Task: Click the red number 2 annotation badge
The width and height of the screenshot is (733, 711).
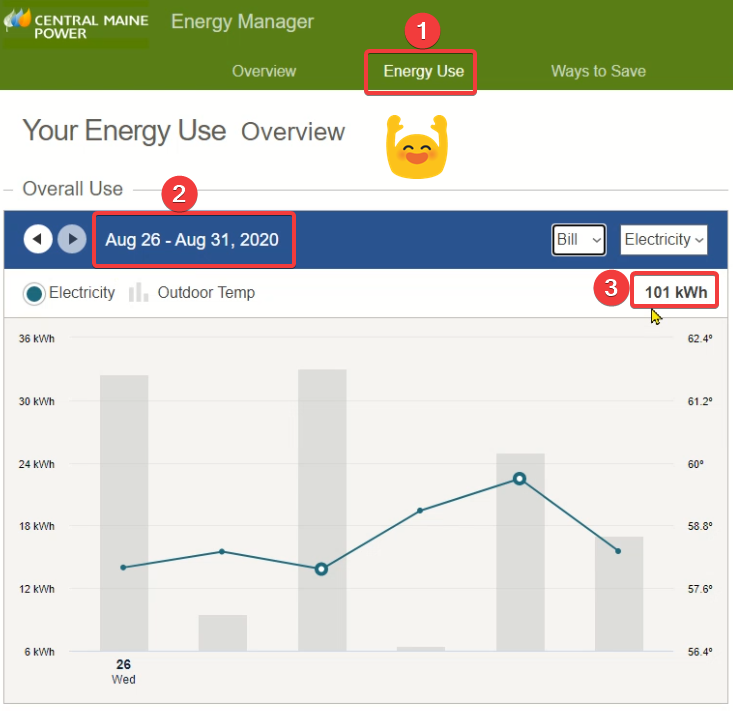Action: [178, 194]
